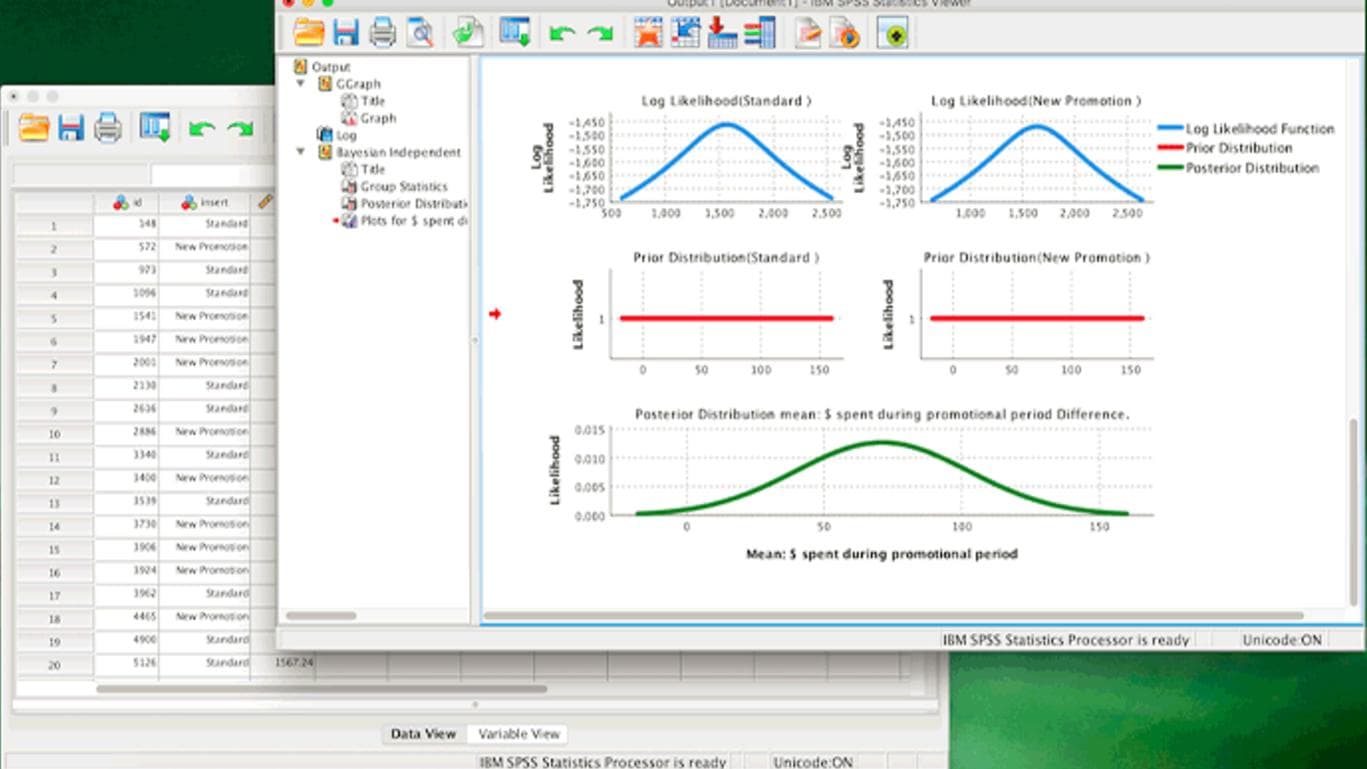1367x769 pixels.
Task: Undo in the Data Editor window
Action: click(x=202, y=129)
